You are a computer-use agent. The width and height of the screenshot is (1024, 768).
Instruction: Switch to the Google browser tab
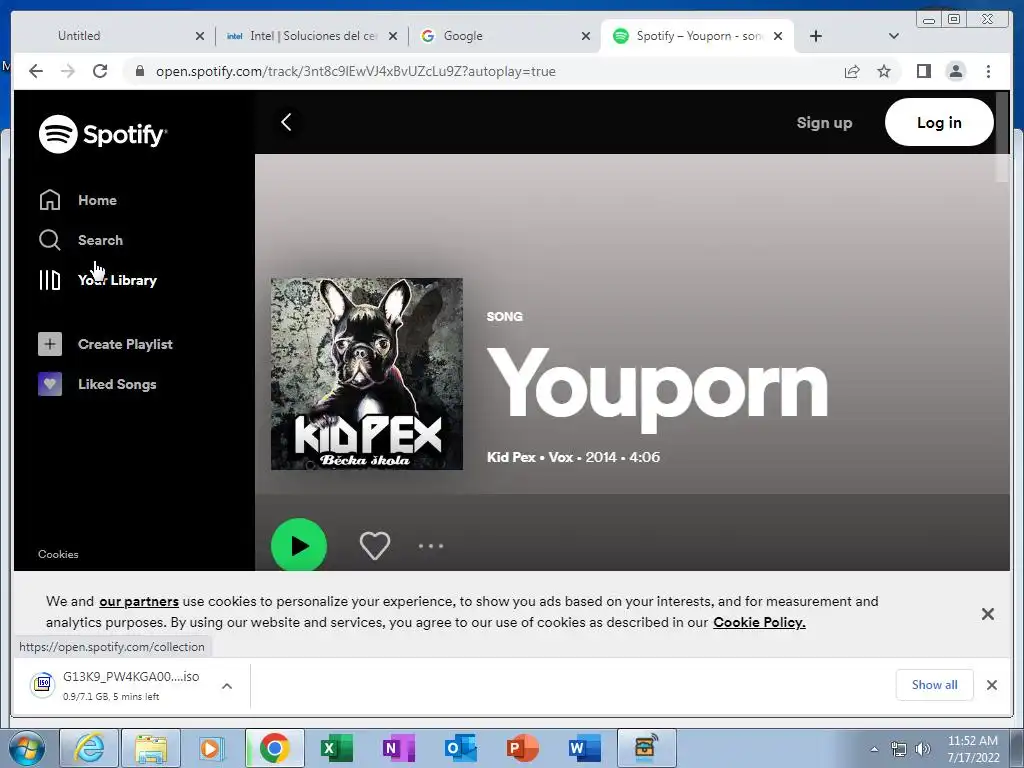click(463, 36)
